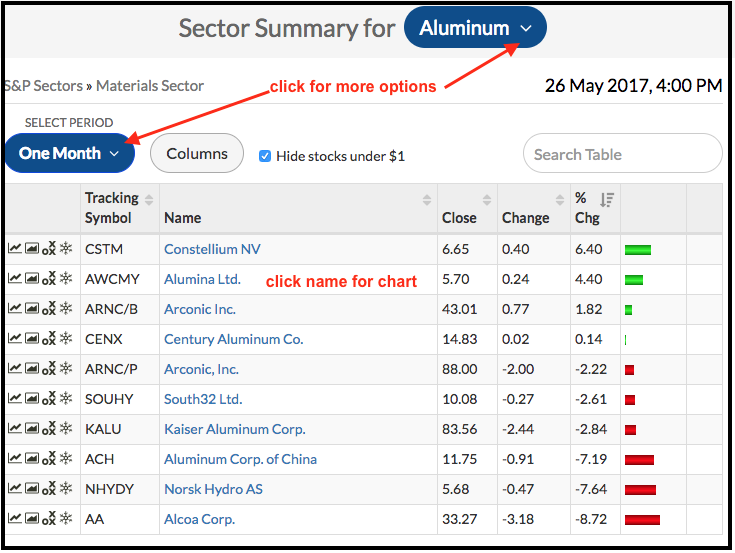Open the One Month period dropdown
Viewport: 735px width, 553px height.
pos(69,154)
